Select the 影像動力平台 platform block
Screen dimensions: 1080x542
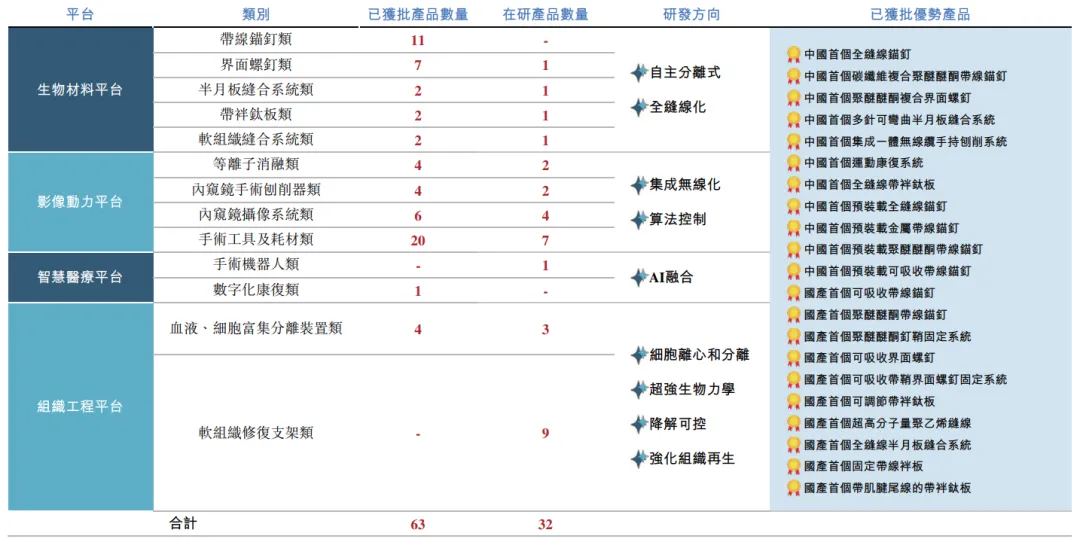coord(80,201)
